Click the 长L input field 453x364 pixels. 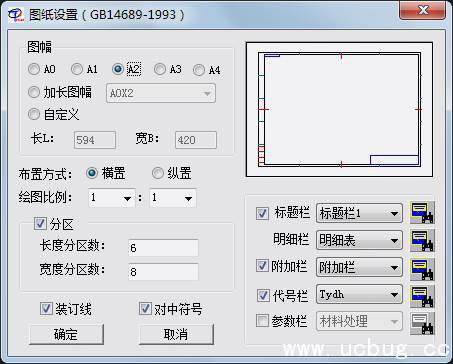(x=95, y=140)
